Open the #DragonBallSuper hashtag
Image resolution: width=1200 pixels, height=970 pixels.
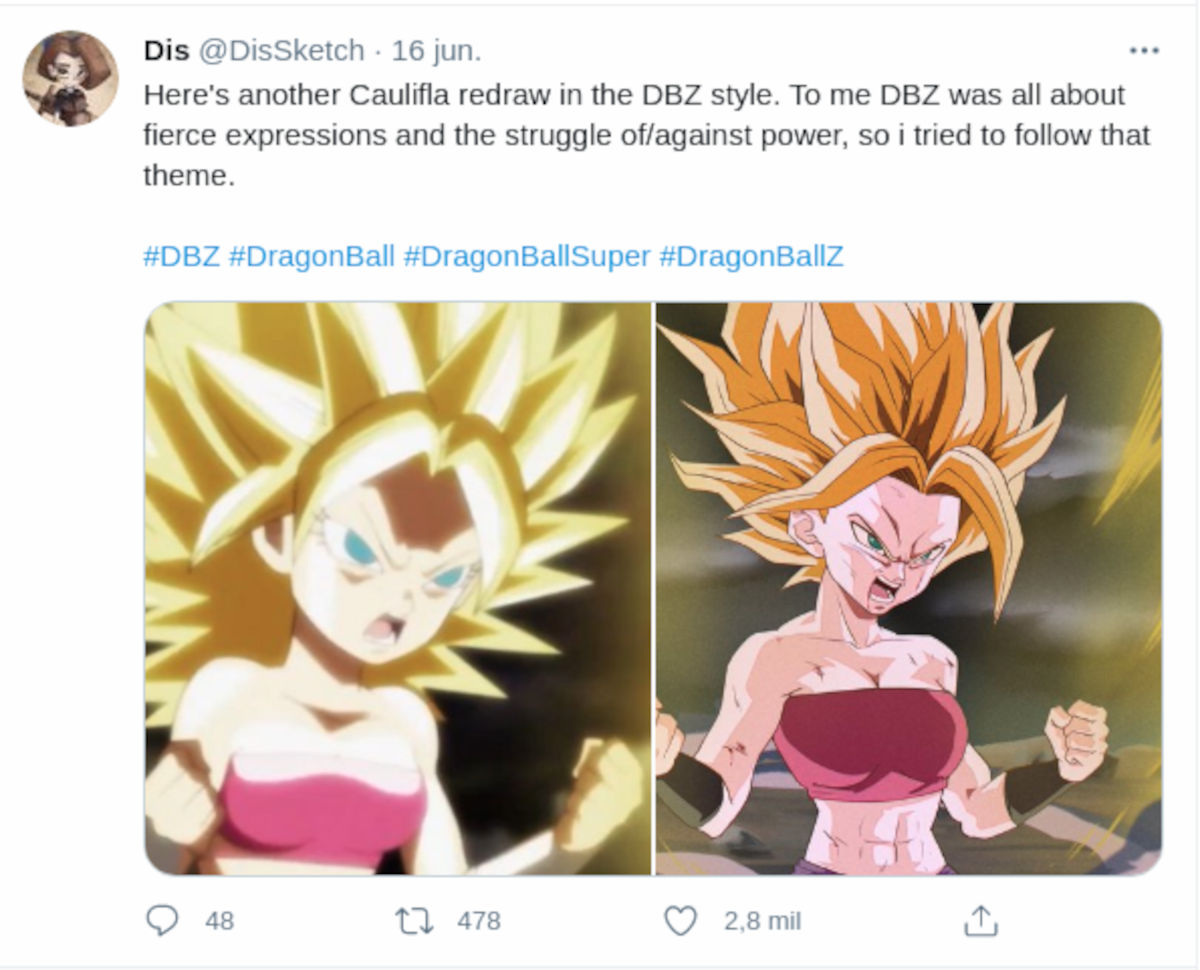pos(526,256)
